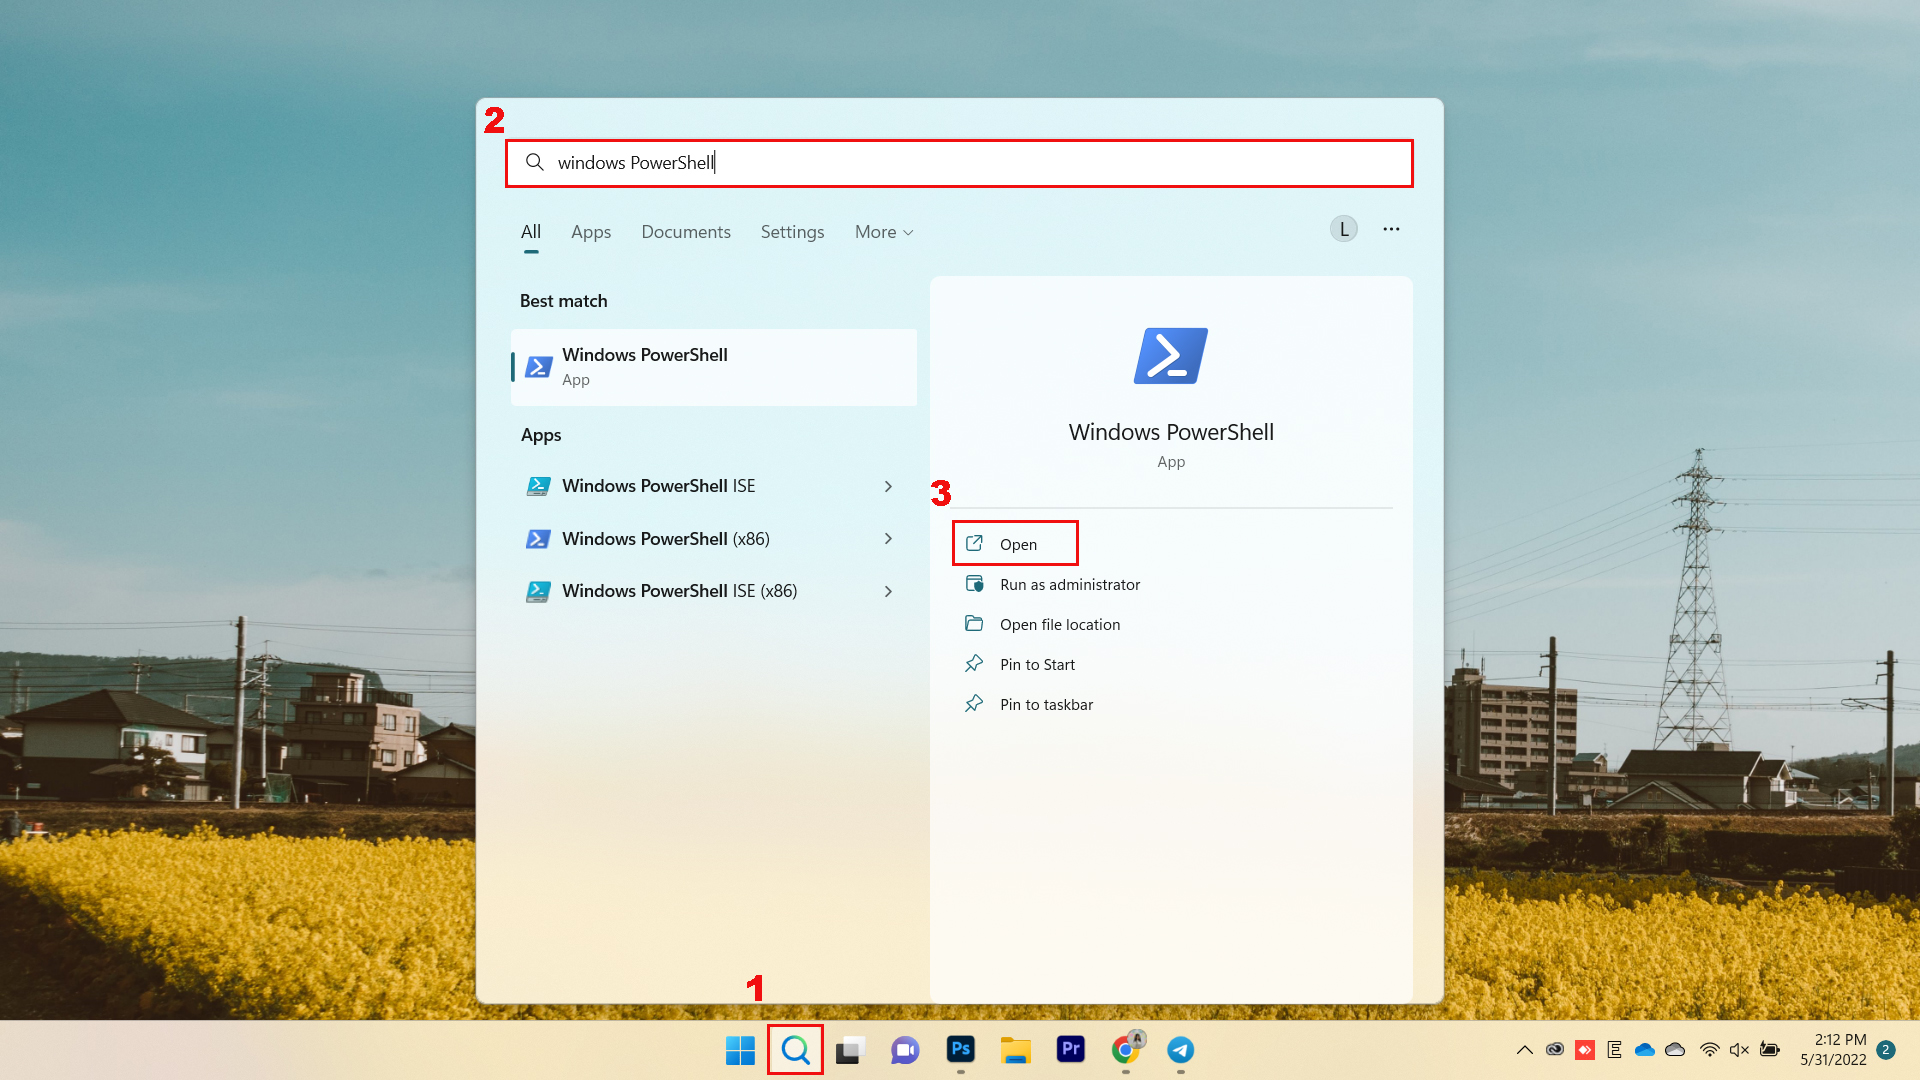Click Open file location menu item
The image size is (1920, 1080).
1059,622
